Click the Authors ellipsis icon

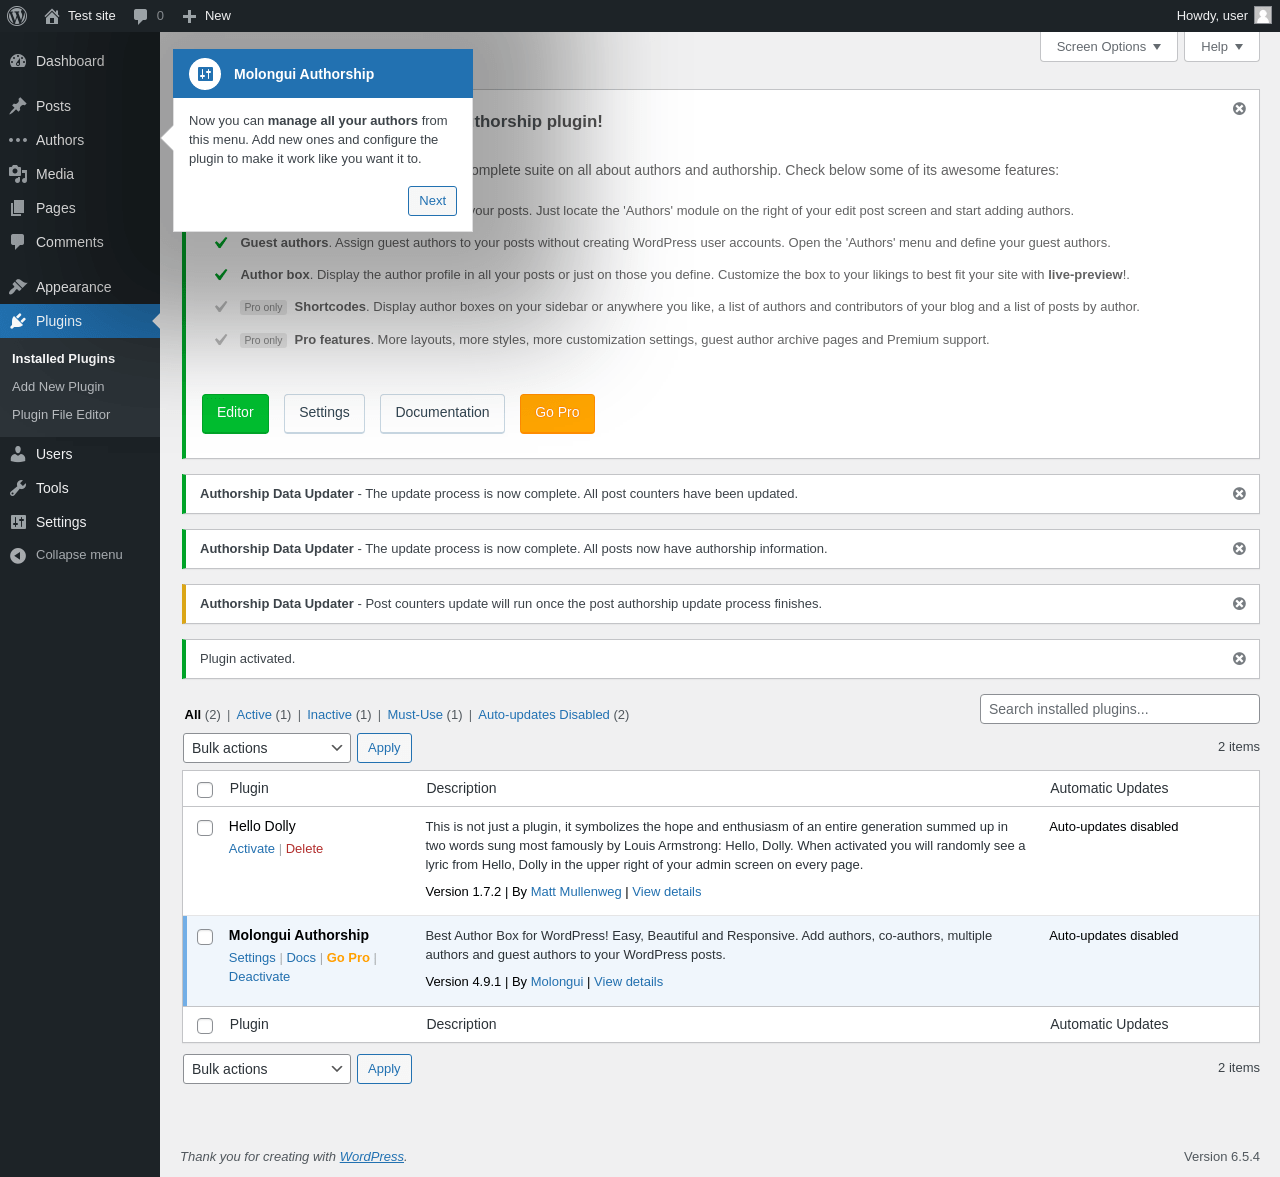pyautogui.click(x=18, y=140)
